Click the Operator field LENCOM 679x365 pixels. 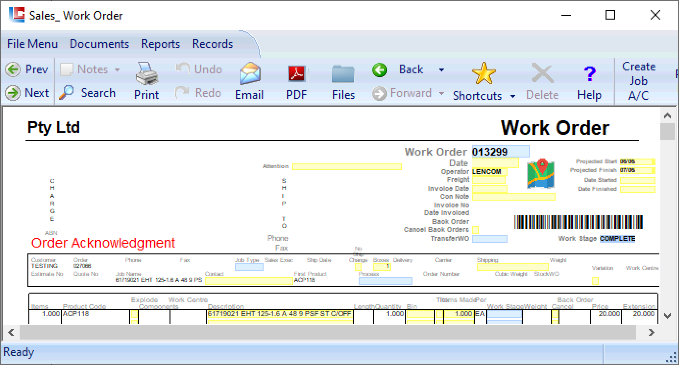pyautogui.click(x=490, y=171)
